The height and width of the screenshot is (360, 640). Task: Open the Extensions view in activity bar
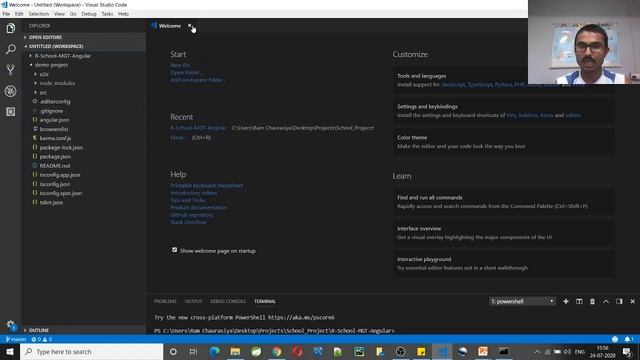[11, 112]
